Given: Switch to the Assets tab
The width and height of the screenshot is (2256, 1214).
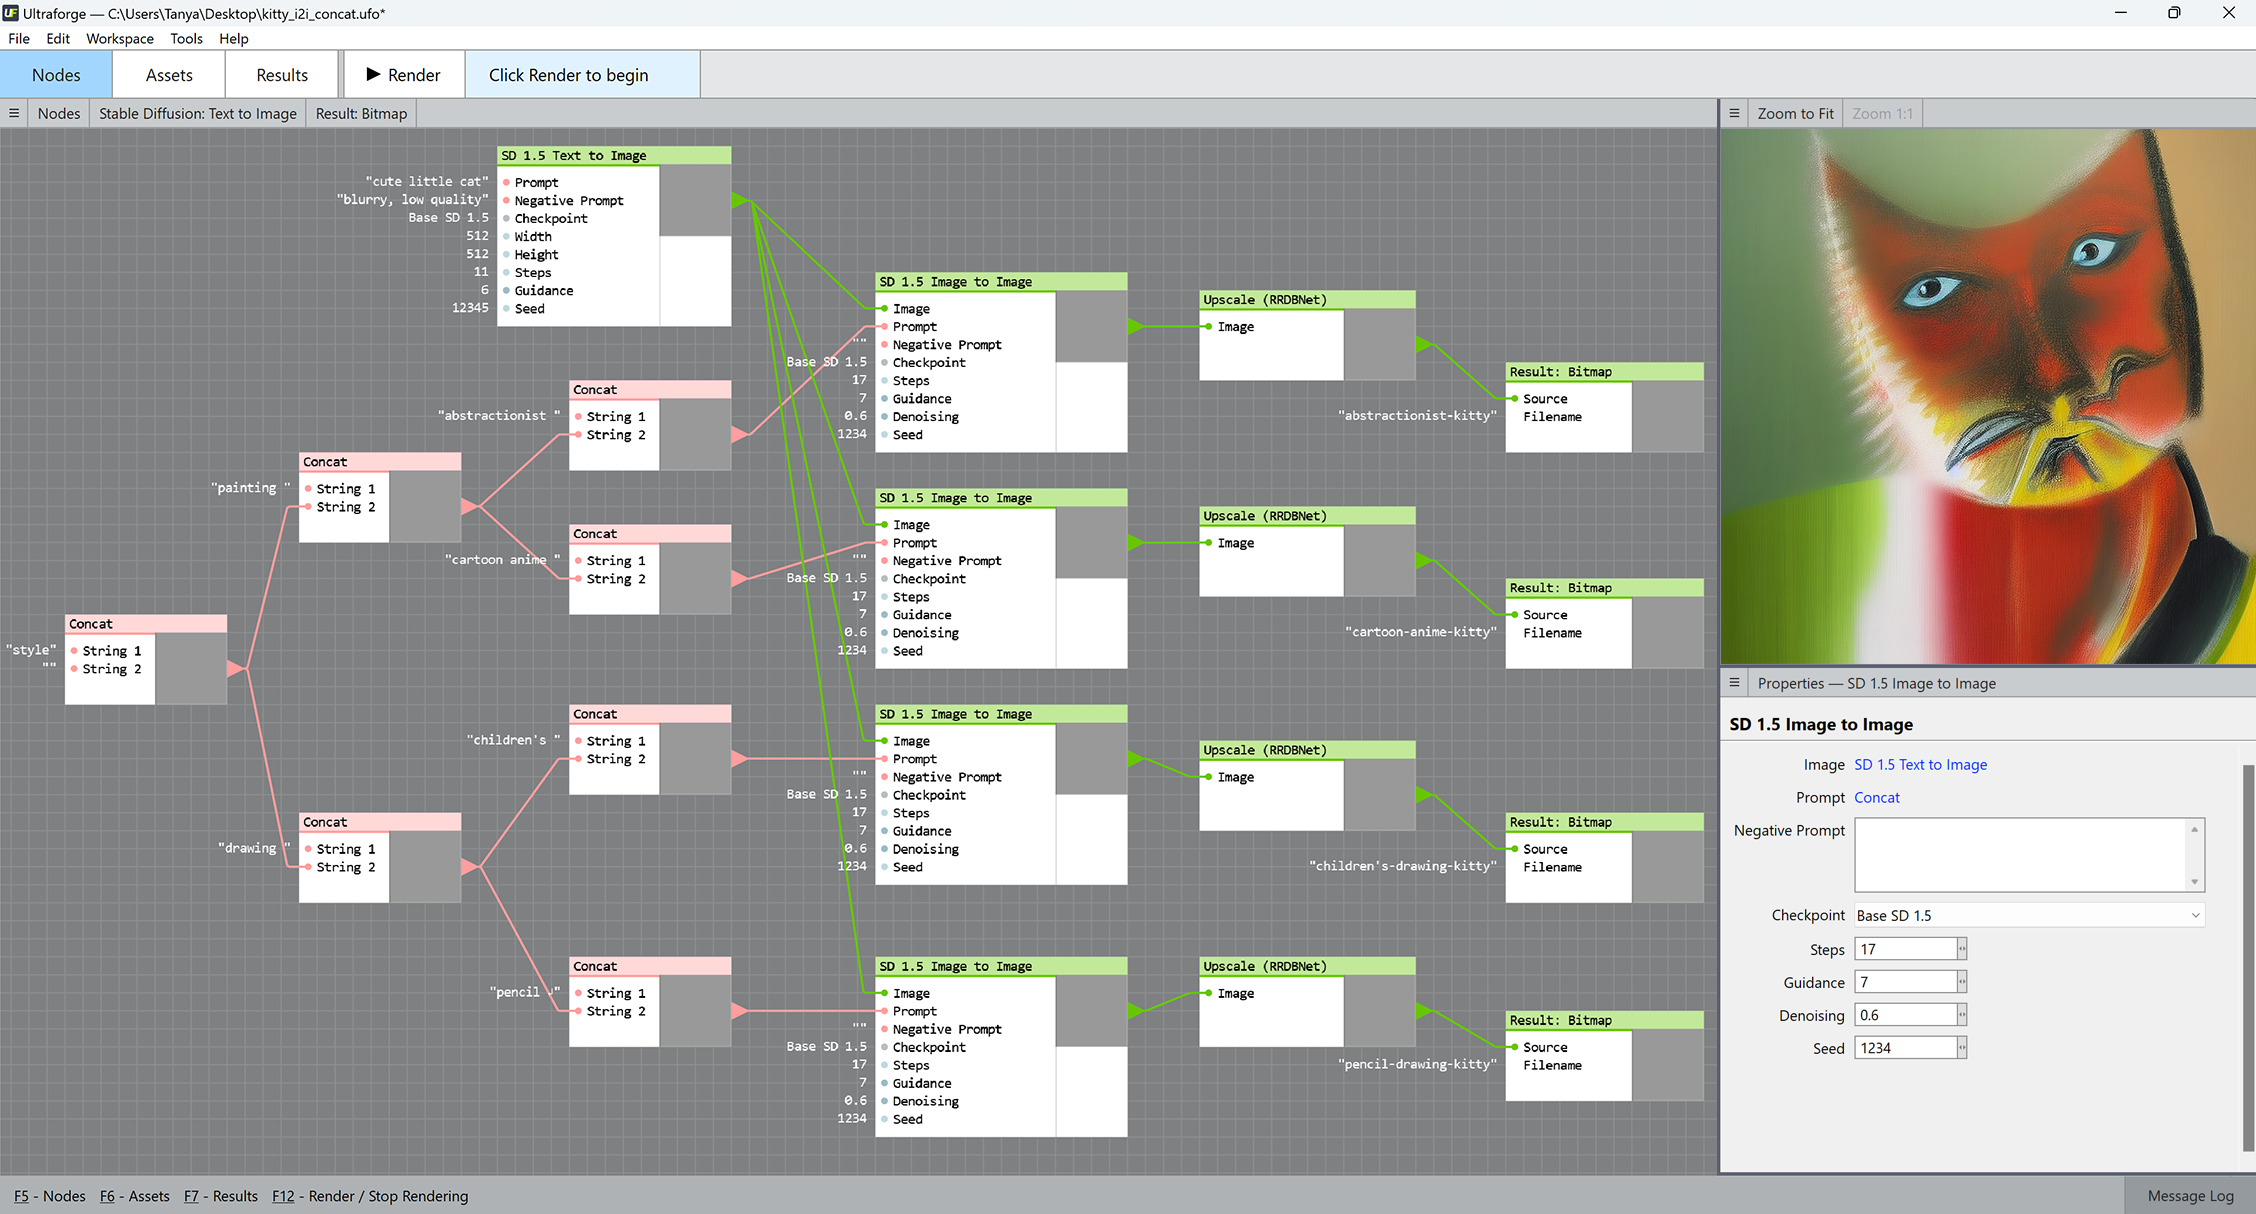Looking at the screenshot, I should click(169, 75).
